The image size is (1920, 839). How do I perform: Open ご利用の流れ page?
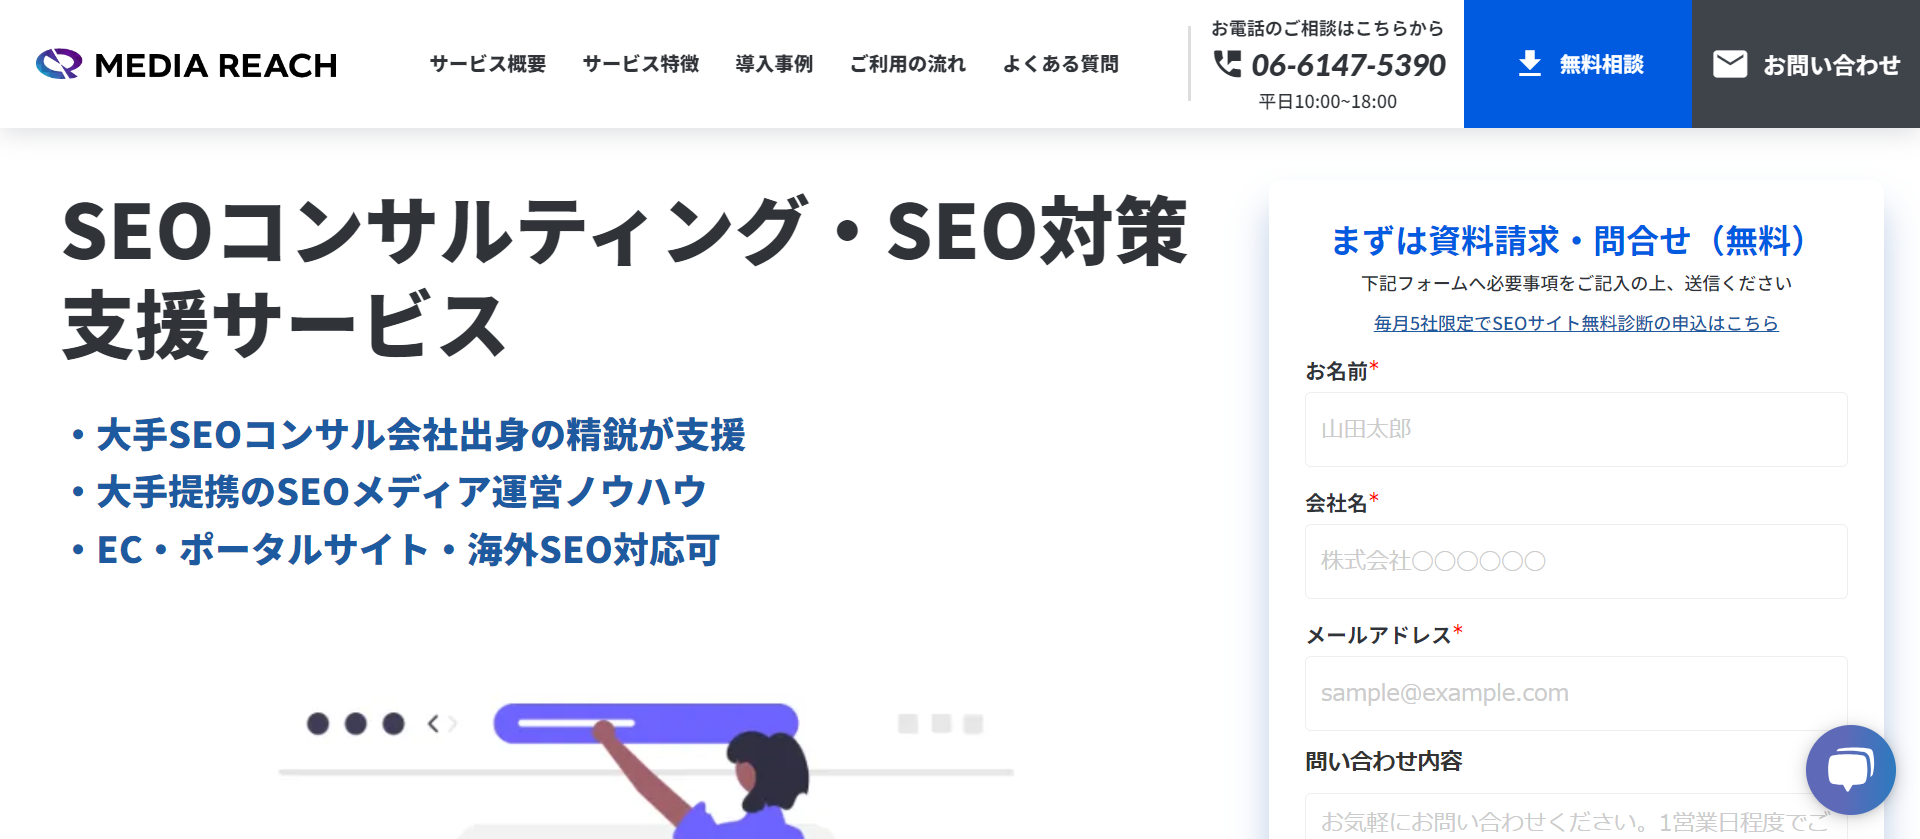[908, 64]
